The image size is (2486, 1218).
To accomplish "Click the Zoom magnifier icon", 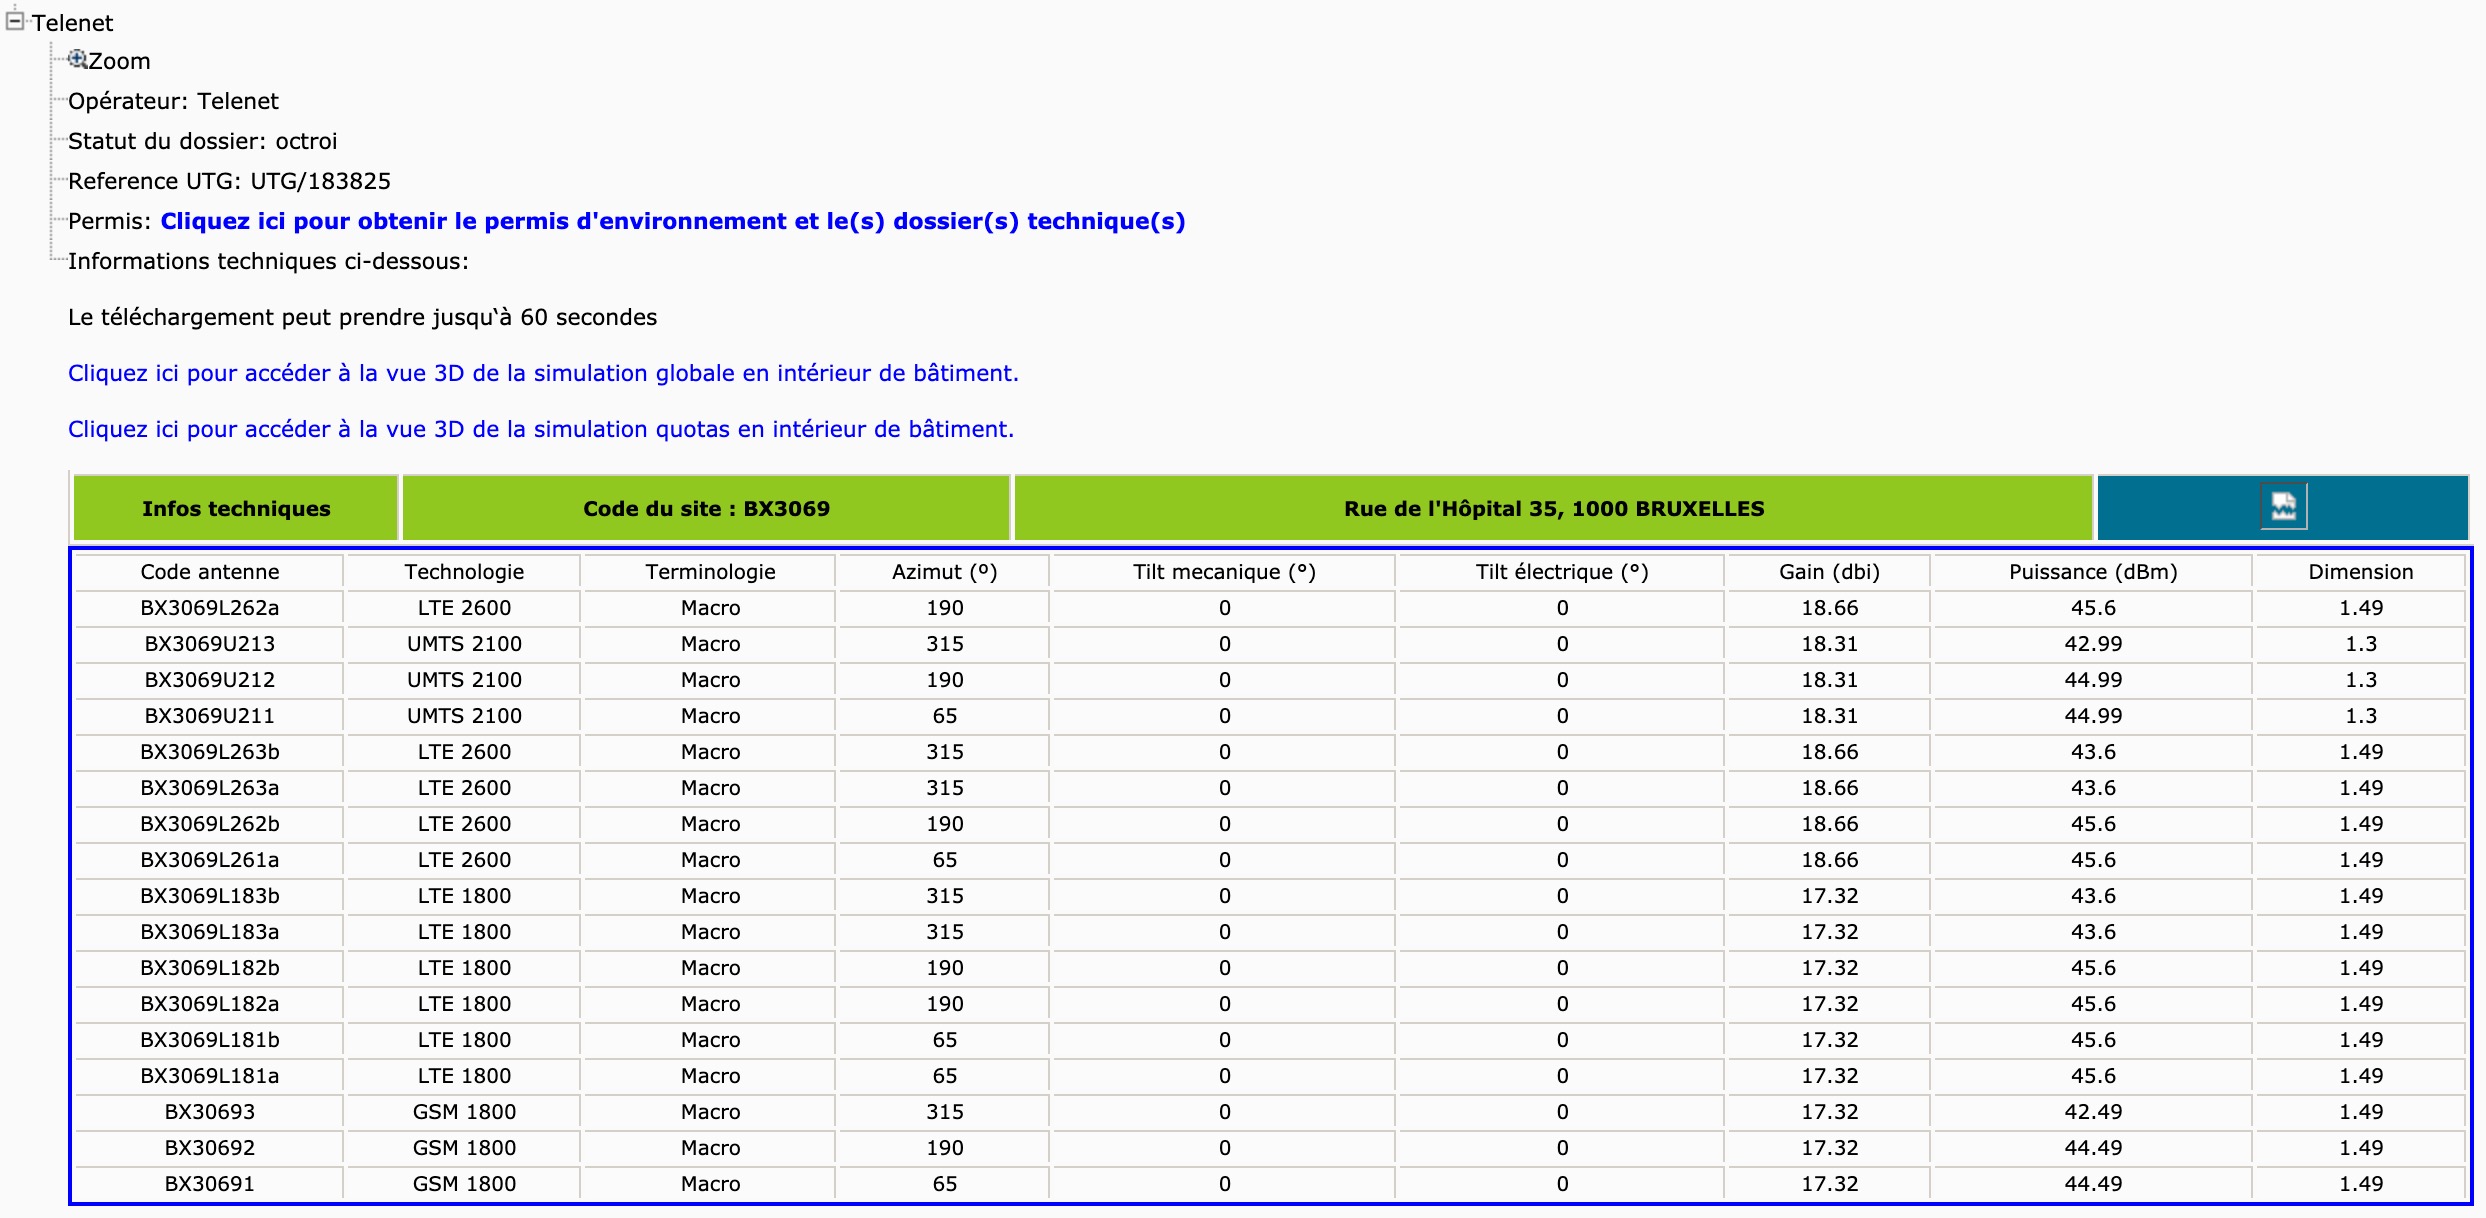I will coord(77,60).
